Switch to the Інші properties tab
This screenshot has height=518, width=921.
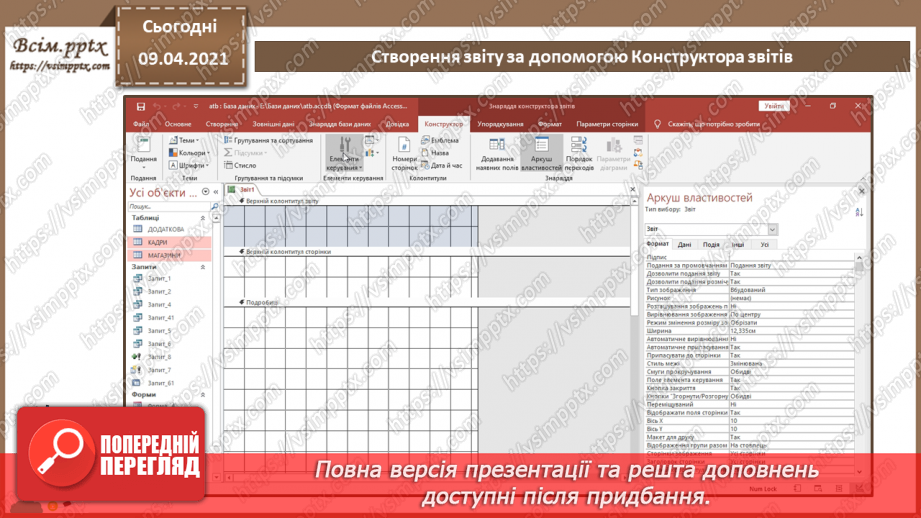coord(738,244)
